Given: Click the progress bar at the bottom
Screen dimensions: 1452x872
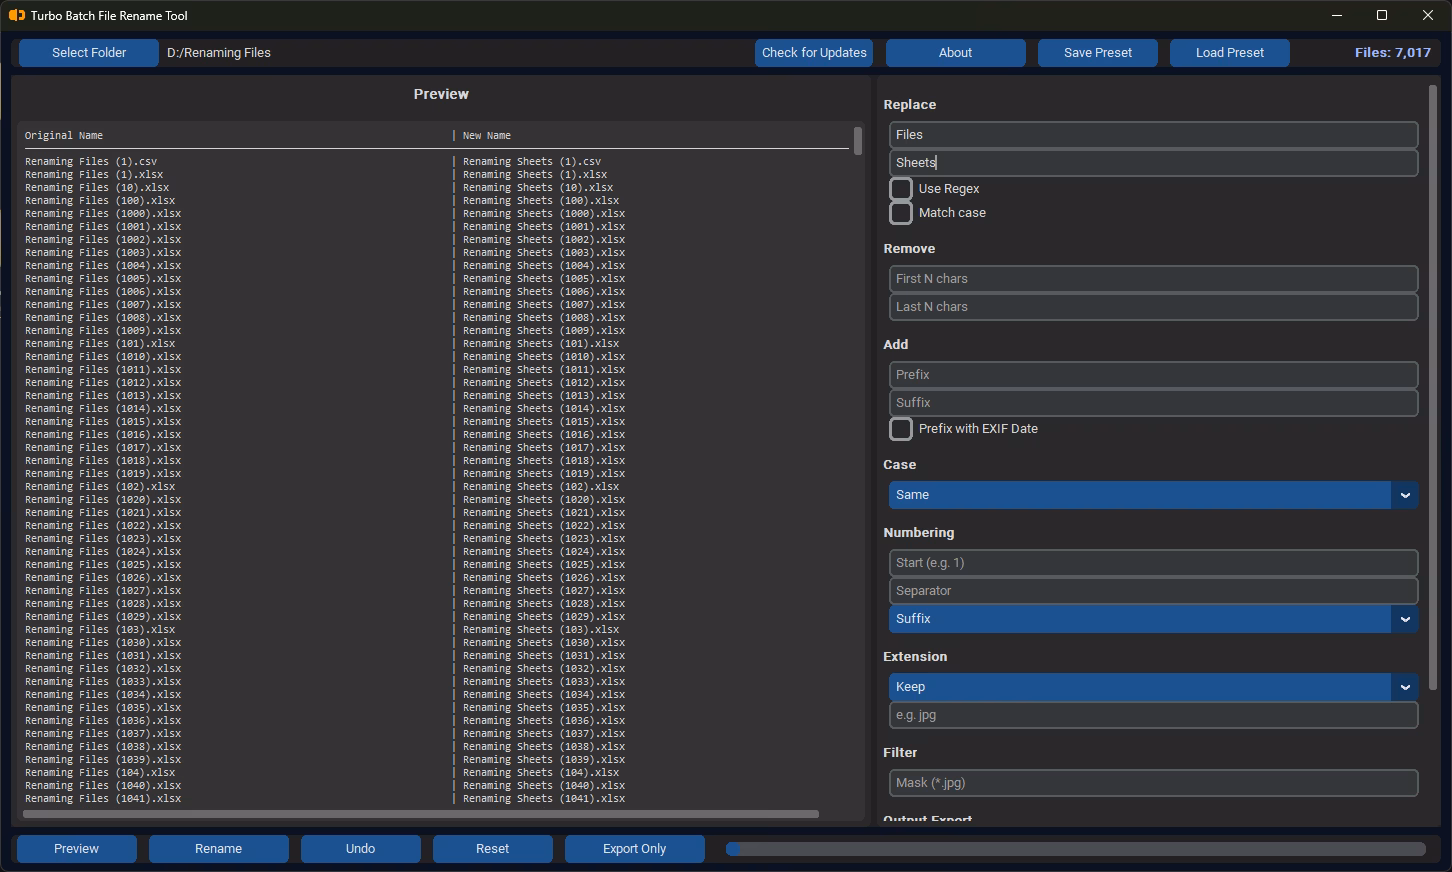Looking at the screenshot, I should 1076,849.
